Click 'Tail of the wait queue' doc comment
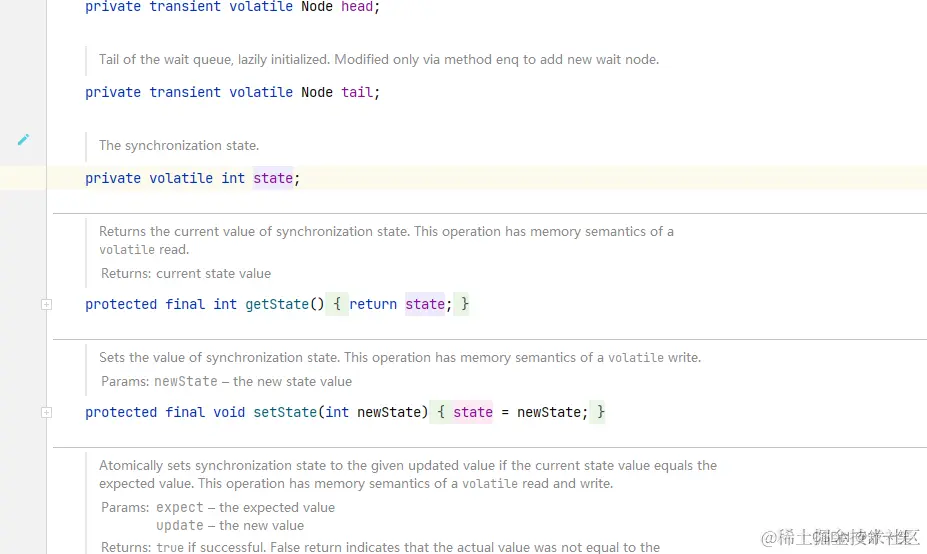927x554 pixels. coord(378,60)
